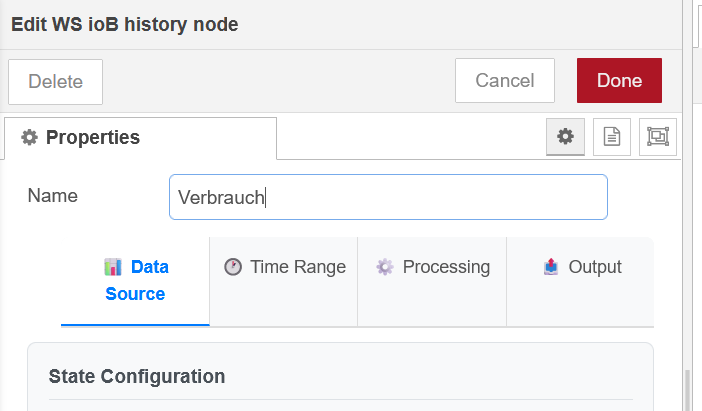Image resolution: width=702 pixels, height=411 pixels.
Task: Open the node description document icon
Action: tap(612, 137)
